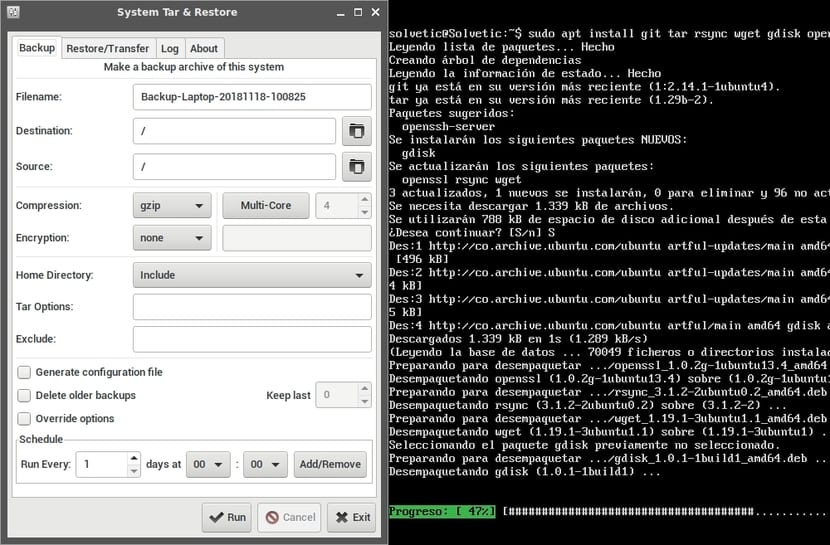Click the Run button

[x=227, y=517]
